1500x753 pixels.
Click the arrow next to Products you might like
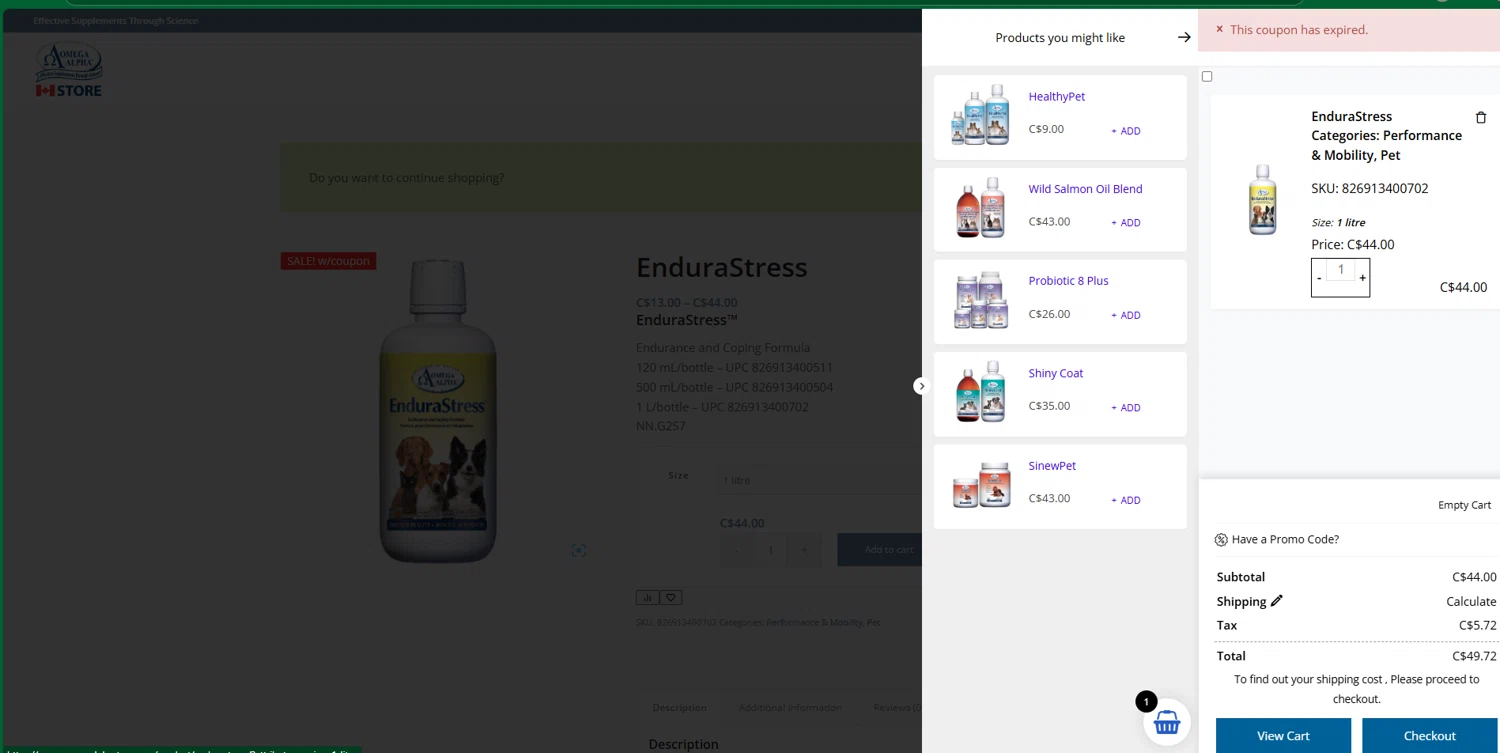[x=1184, y=38]
